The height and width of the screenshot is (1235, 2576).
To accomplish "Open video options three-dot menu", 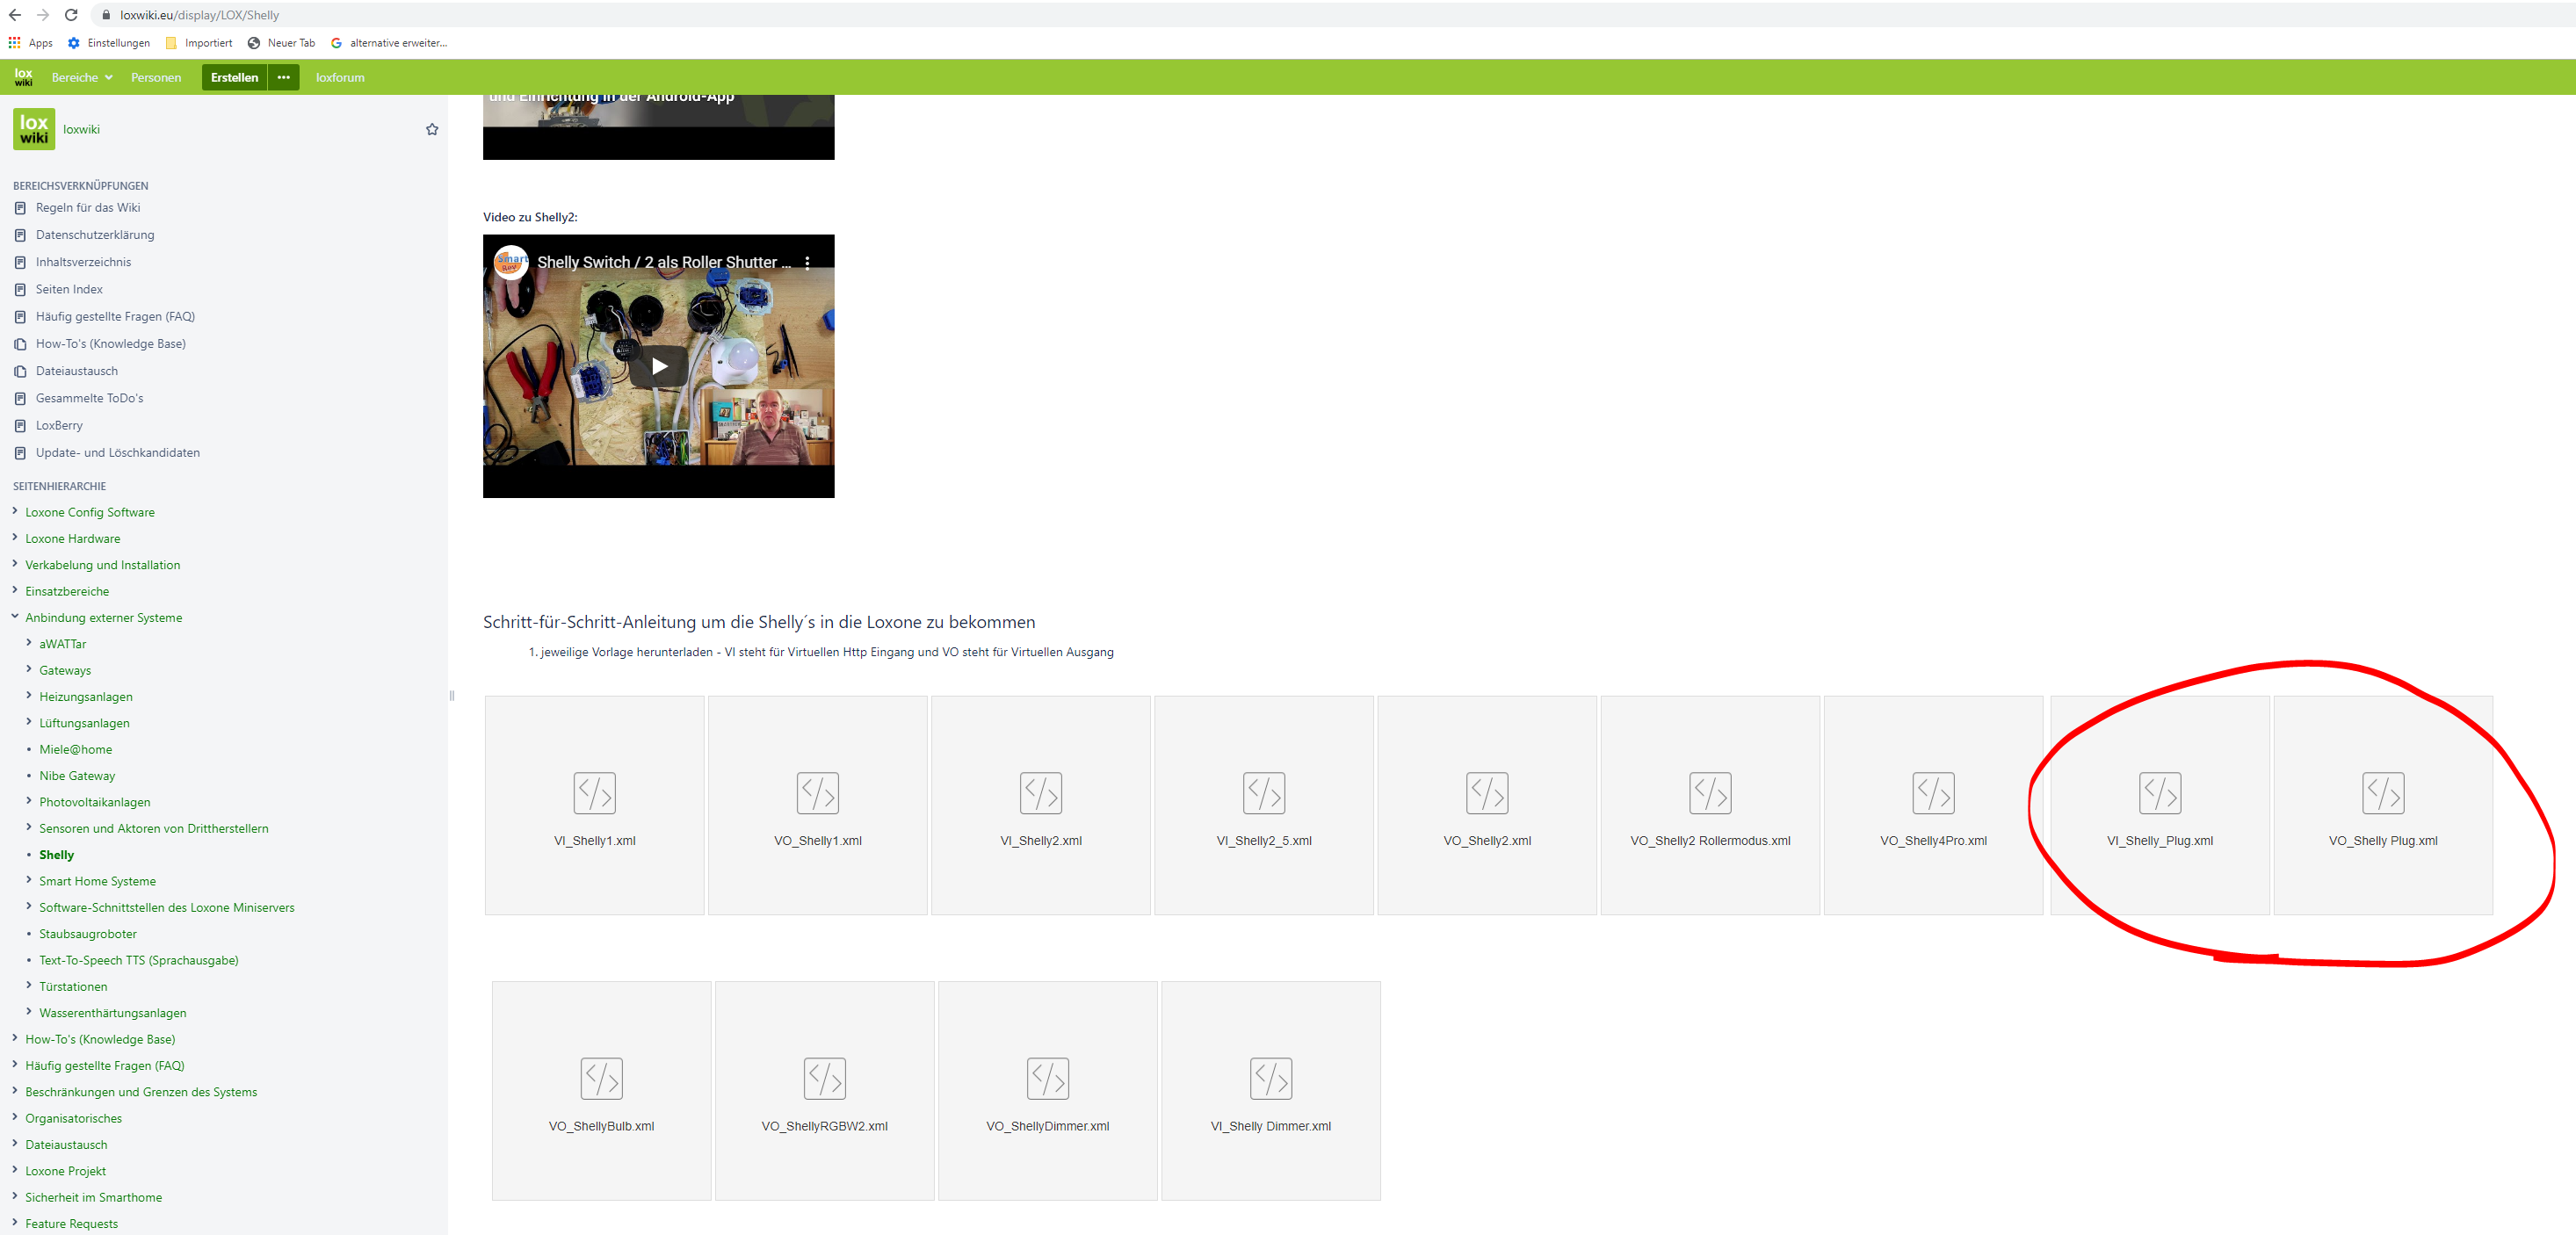I will point(807,262).
